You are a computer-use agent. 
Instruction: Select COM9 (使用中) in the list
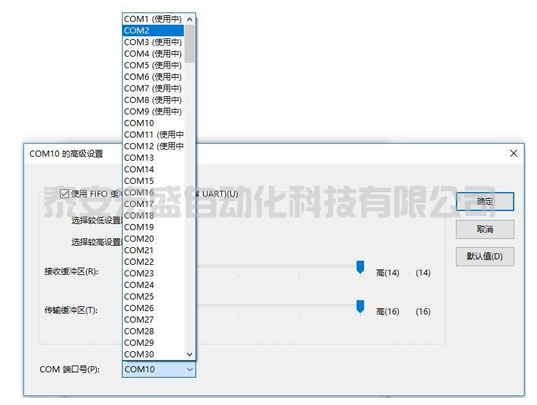(153, 111)
